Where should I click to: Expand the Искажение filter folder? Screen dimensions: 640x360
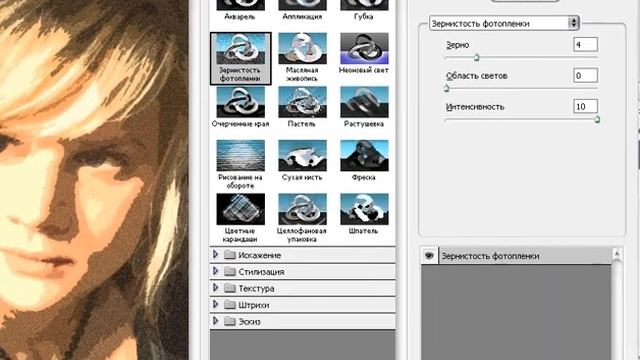click(216, 255)
